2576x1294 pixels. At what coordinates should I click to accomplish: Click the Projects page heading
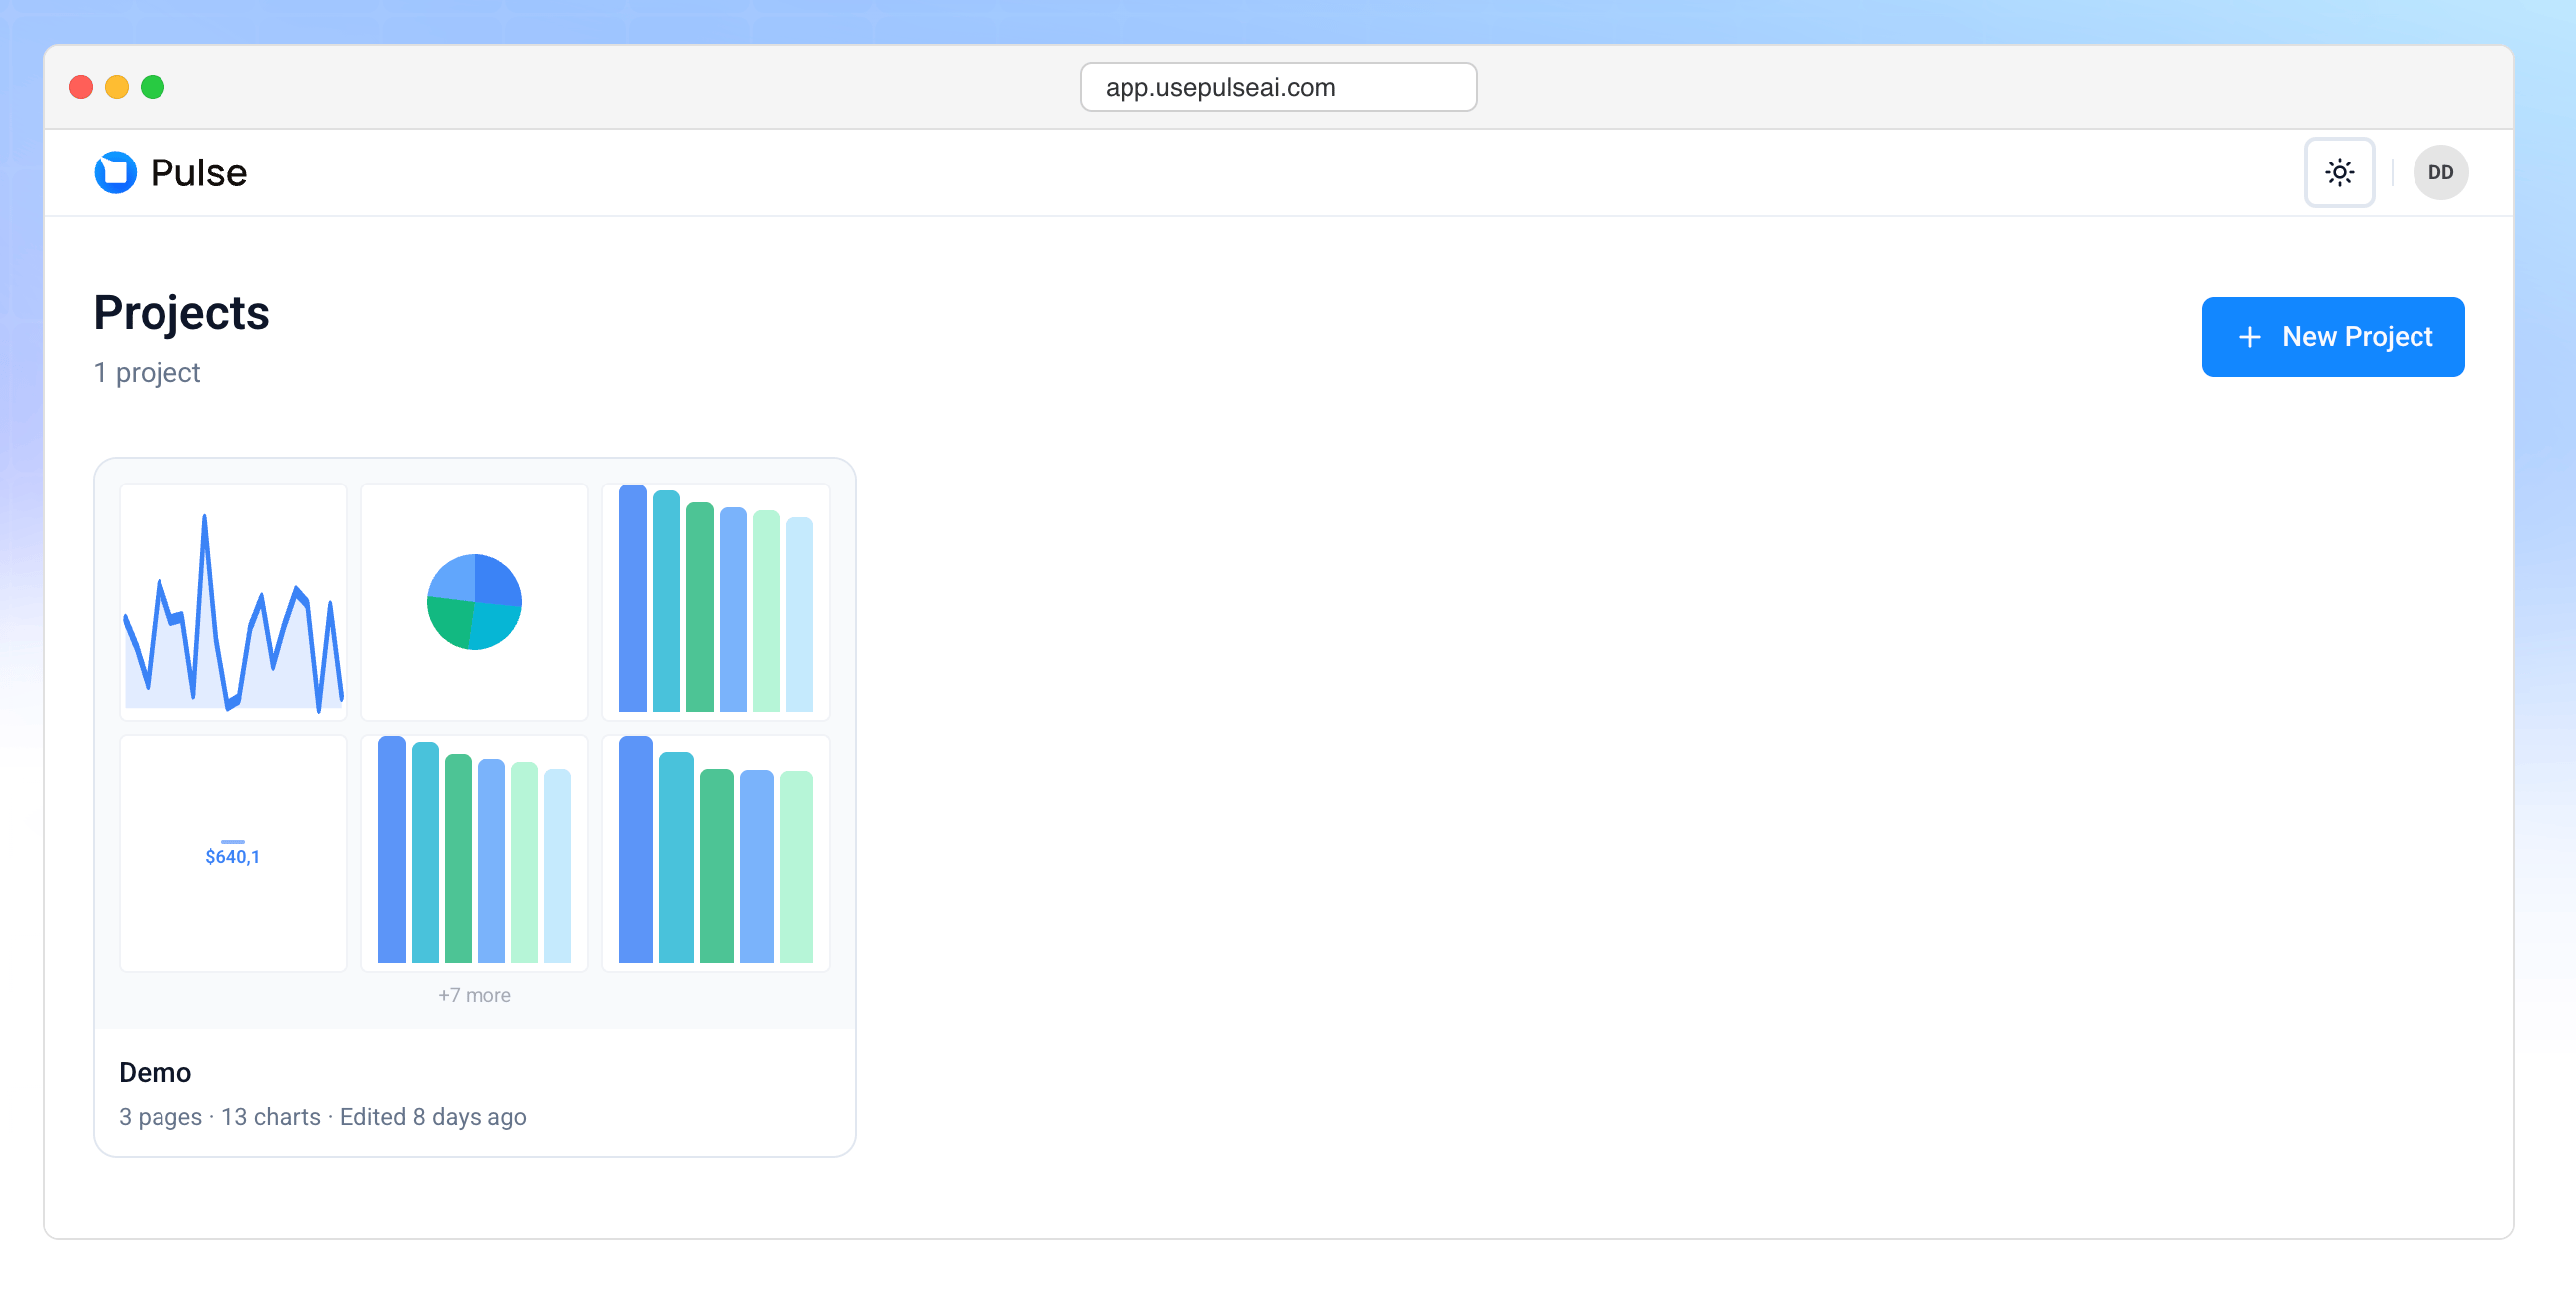[x=181, y=312]
